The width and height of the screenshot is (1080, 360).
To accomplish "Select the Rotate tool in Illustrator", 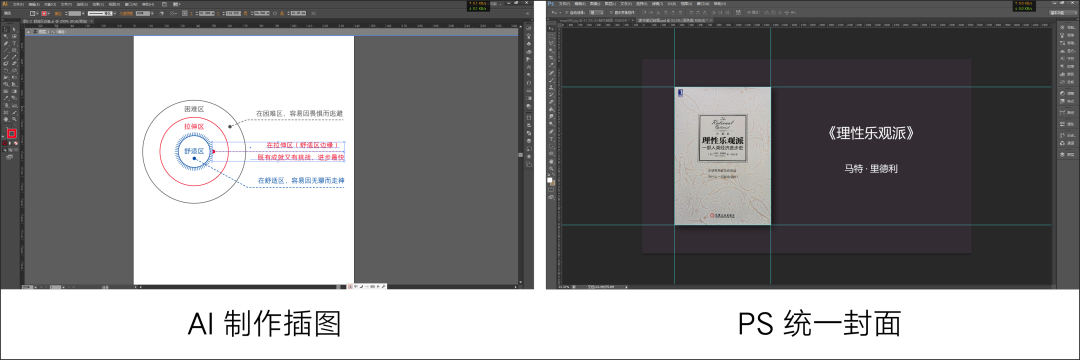I will [6, 70].
